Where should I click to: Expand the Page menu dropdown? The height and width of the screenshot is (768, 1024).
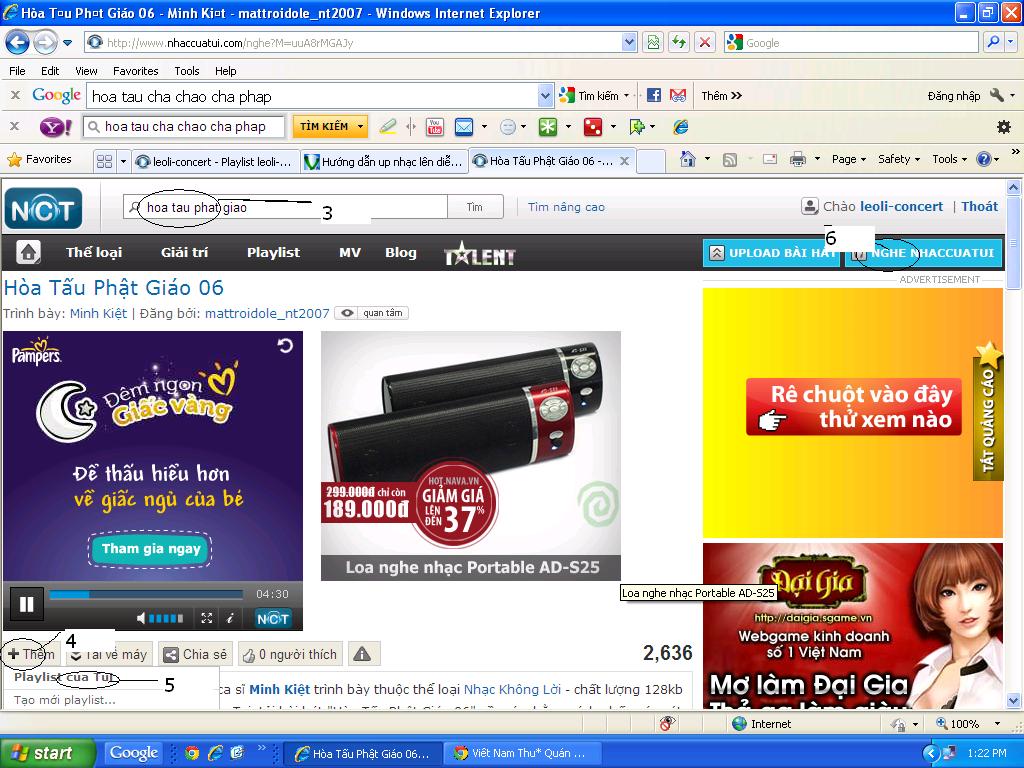(x=849, y=159)
